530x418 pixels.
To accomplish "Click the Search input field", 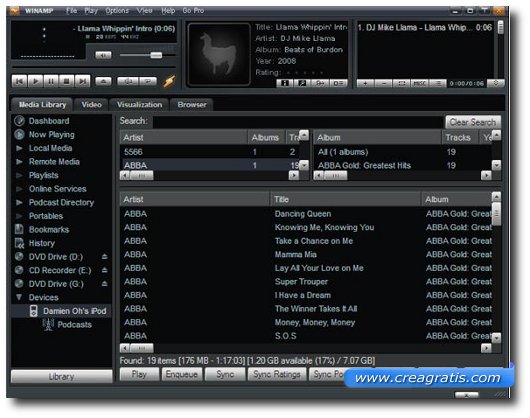I will coord(297,122).
